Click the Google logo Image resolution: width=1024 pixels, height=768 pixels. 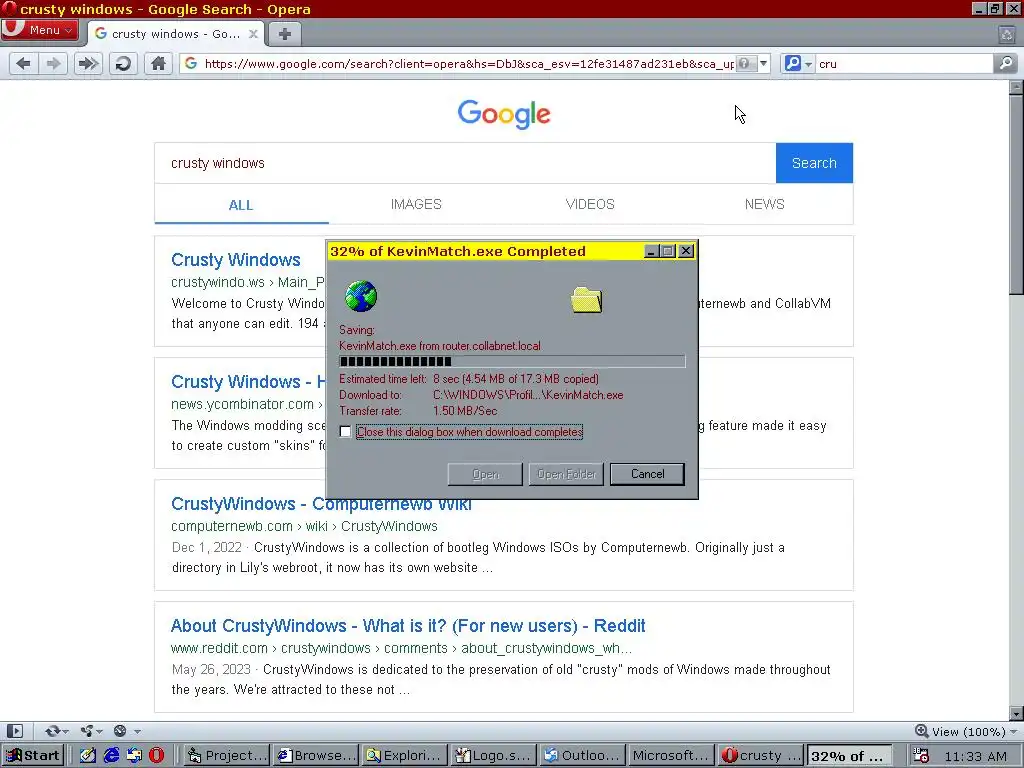pos(504,114)
